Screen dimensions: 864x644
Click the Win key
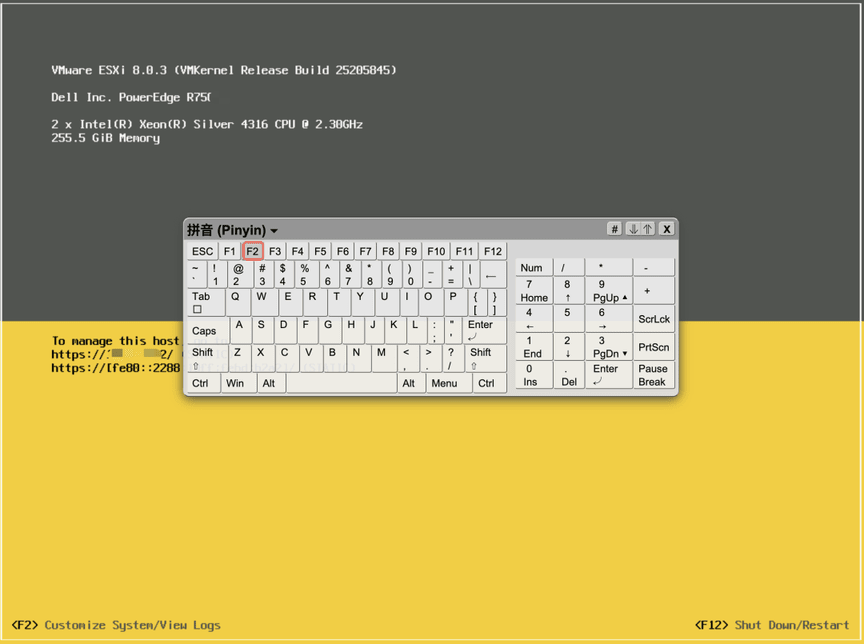click(x=239, y=383)
